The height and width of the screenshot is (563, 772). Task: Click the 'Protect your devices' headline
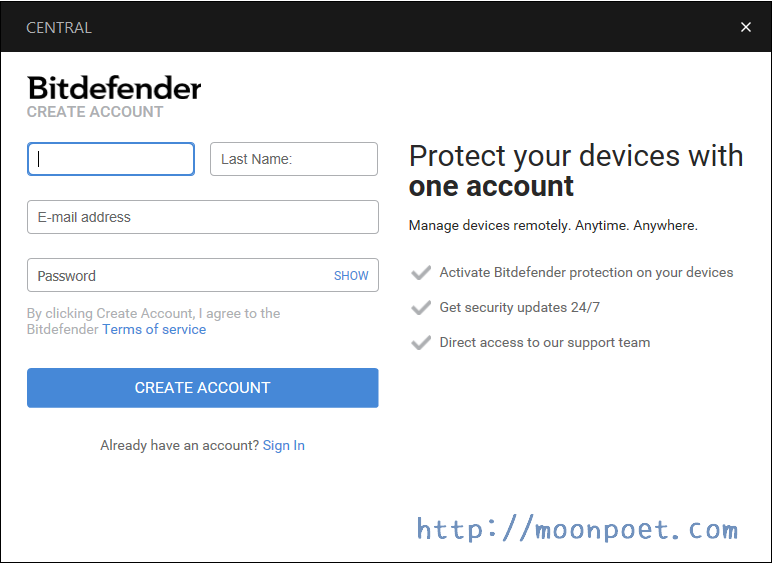(576, 170)
